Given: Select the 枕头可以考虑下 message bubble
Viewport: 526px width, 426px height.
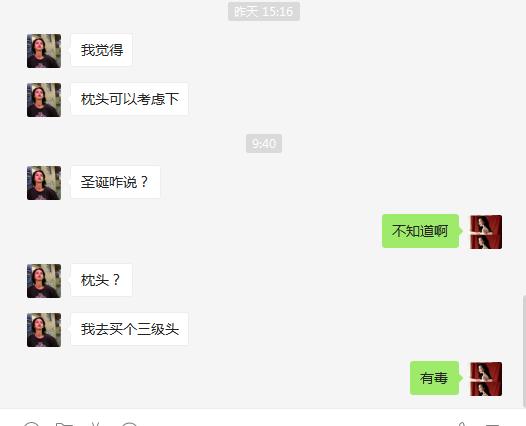Looking at the screenshot, I should tap(129, 99).
